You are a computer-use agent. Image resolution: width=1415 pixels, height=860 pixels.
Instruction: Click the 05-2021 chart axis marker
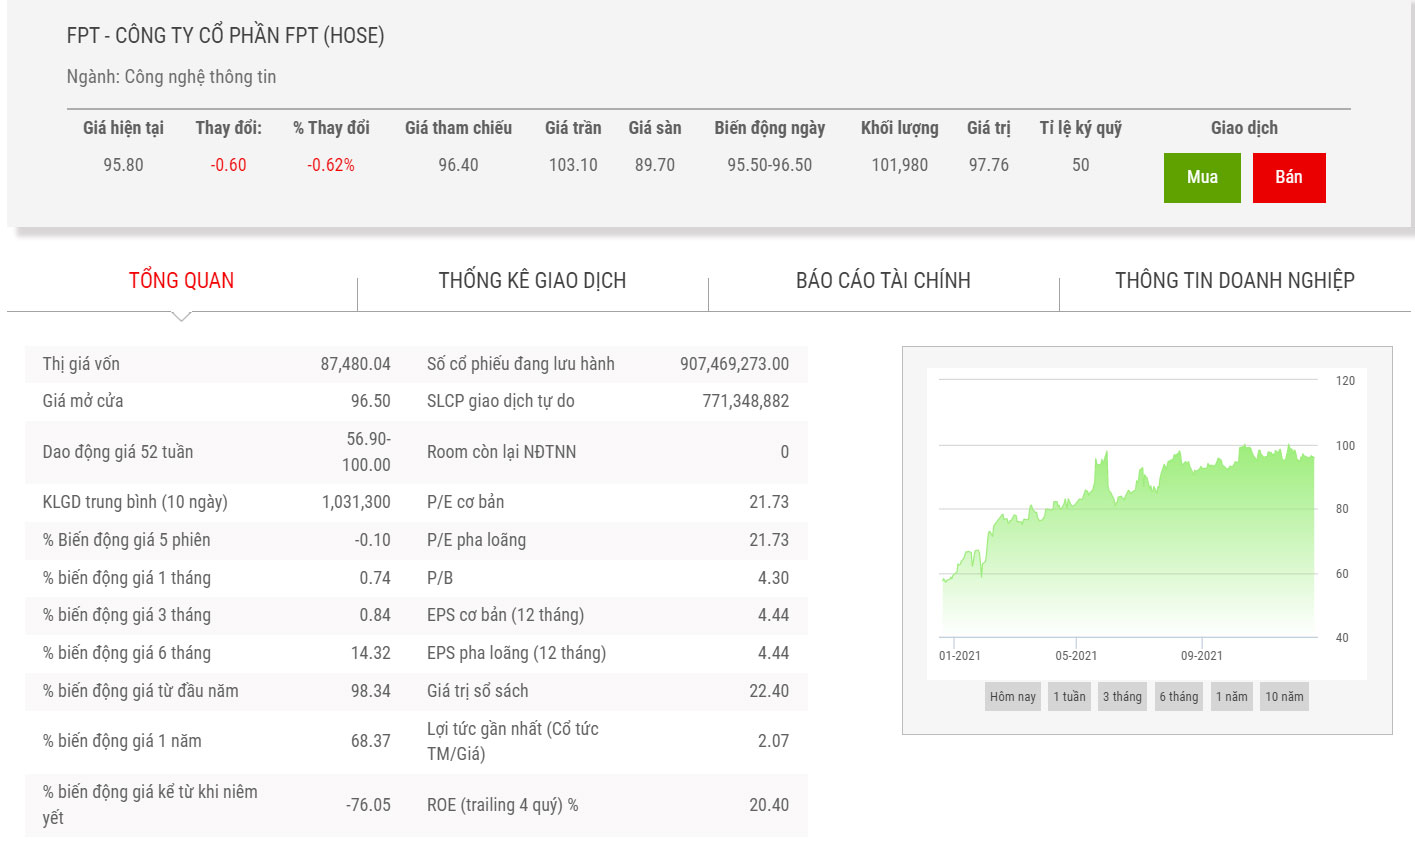(x=1076, y=656)
